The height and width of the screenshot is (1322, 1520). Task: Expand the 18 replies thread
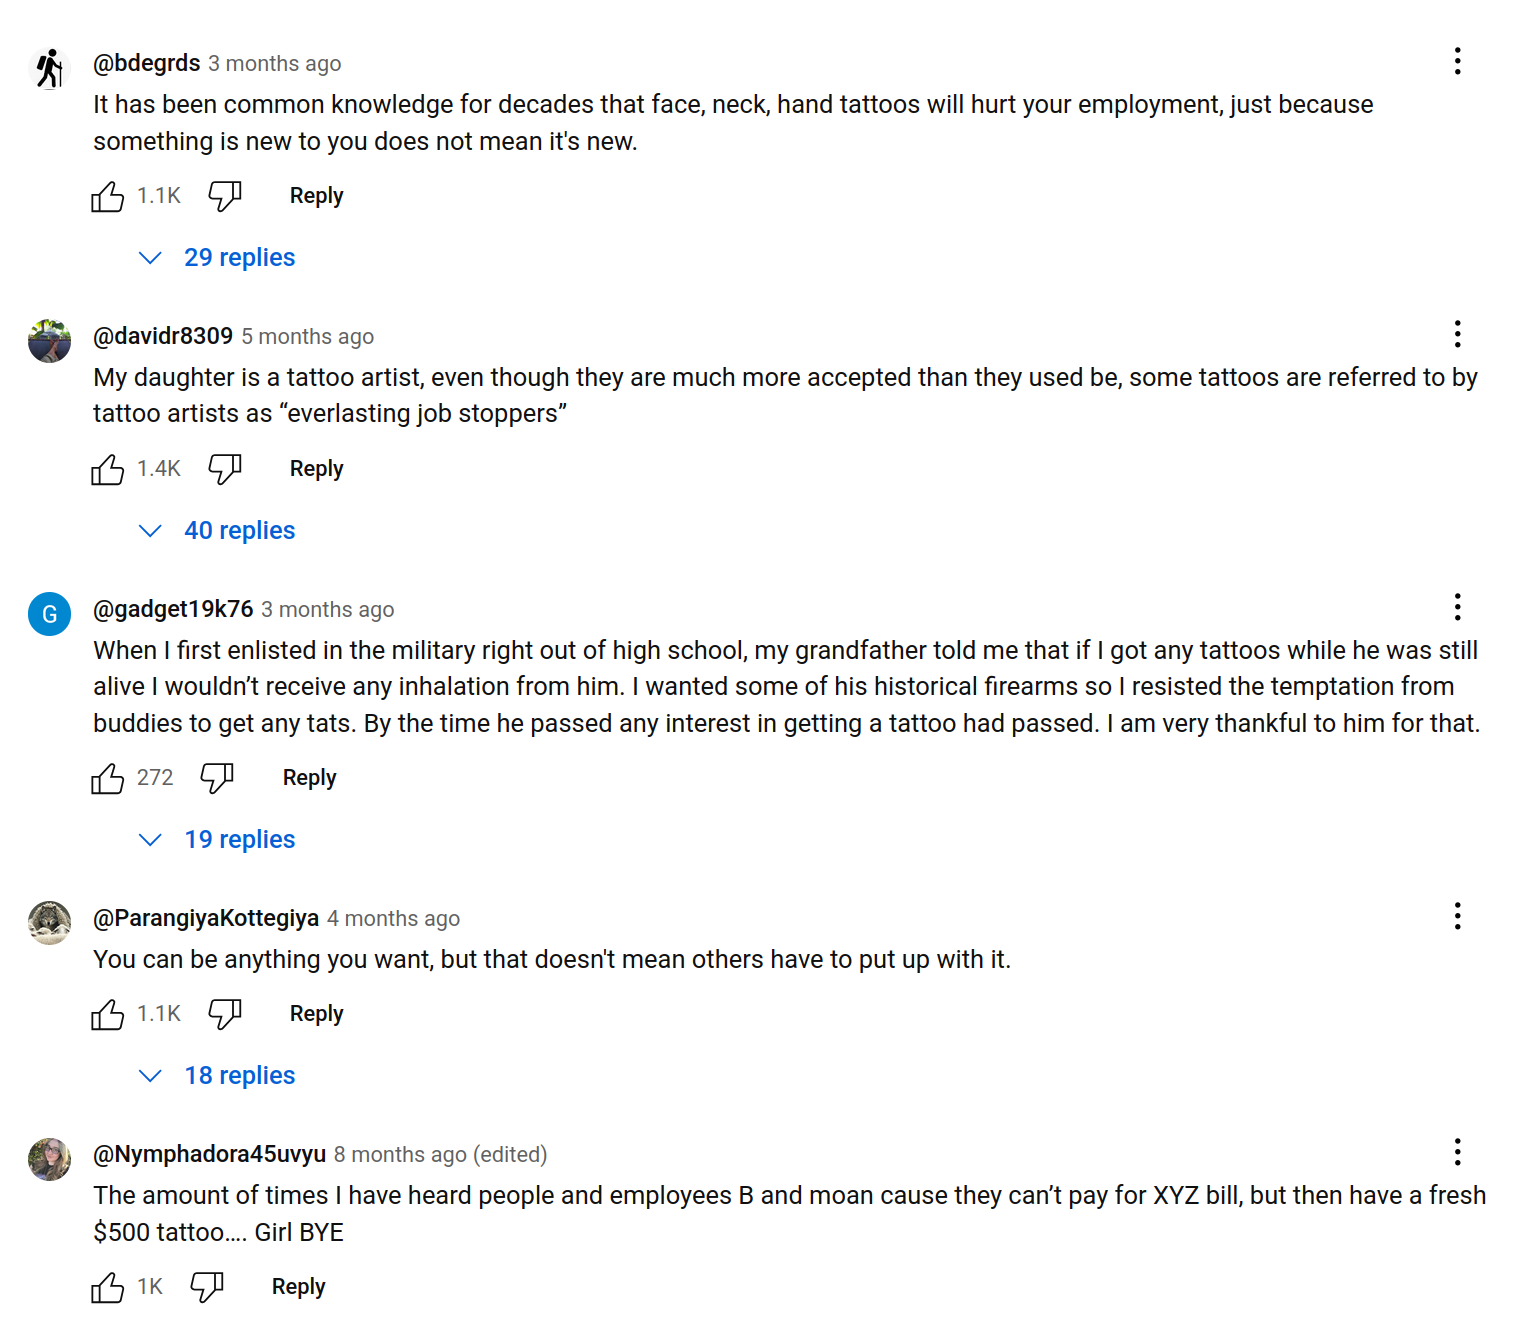(x=239, y=1076)
